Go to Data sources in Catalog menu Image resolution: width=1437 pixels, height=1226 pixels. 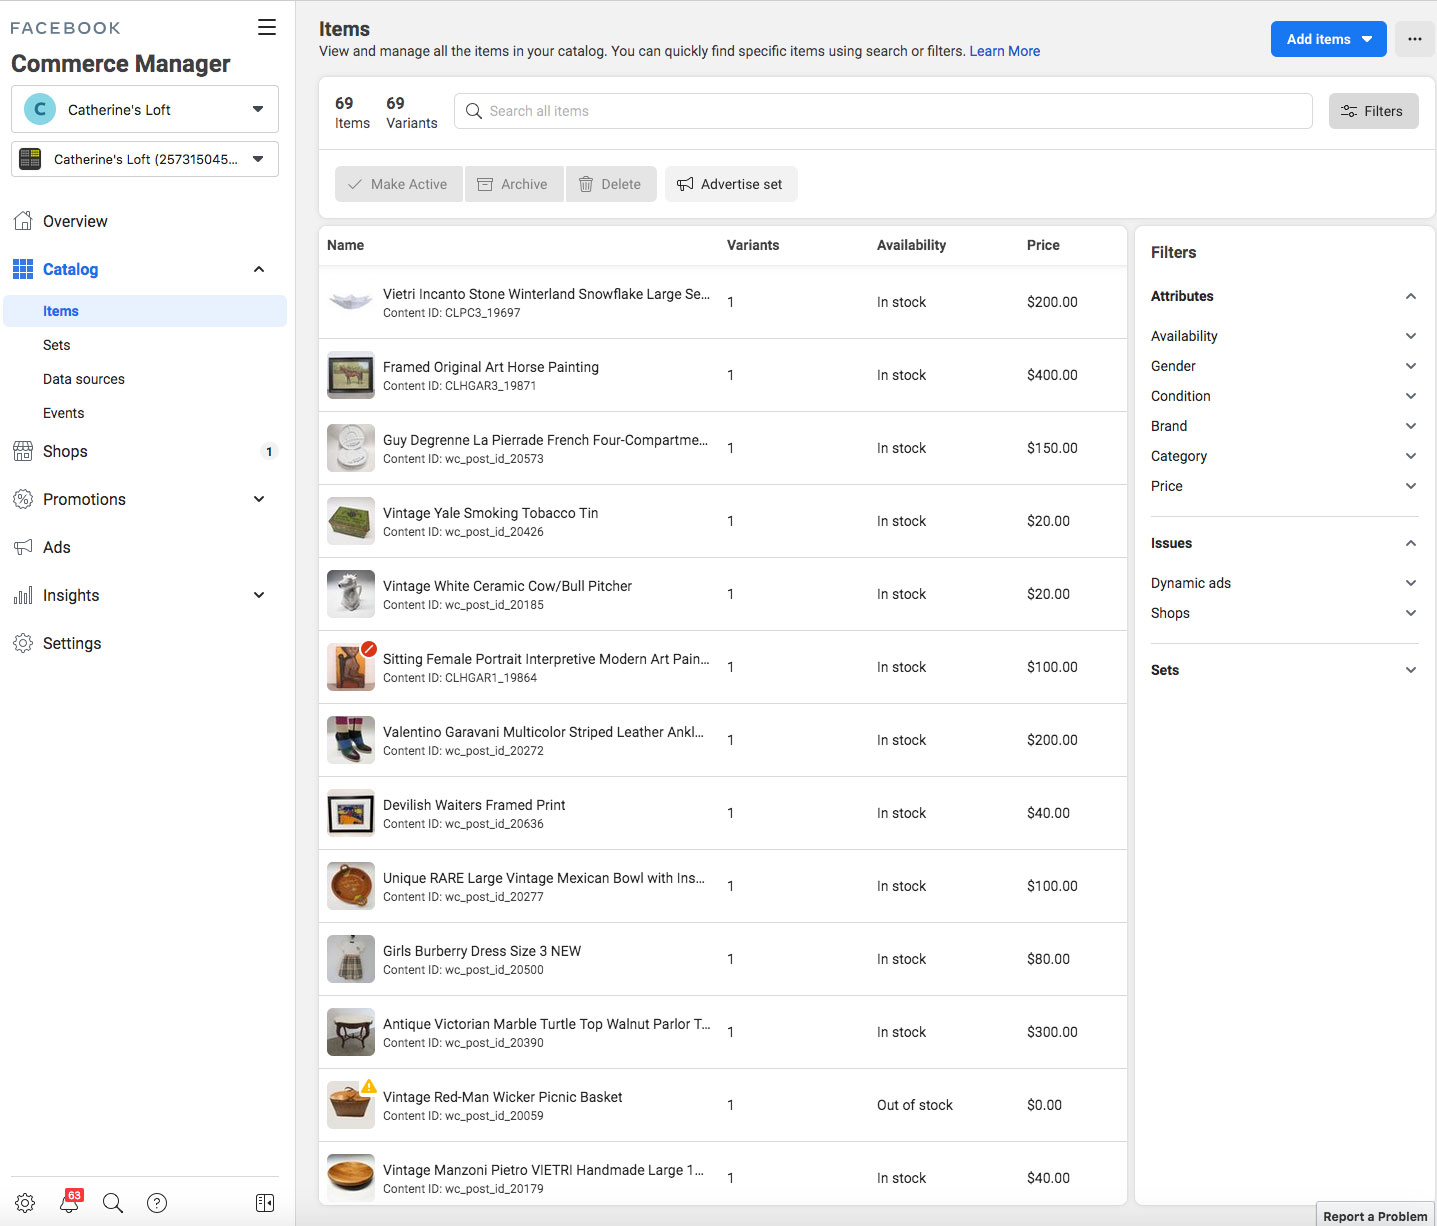pos(84,379)
